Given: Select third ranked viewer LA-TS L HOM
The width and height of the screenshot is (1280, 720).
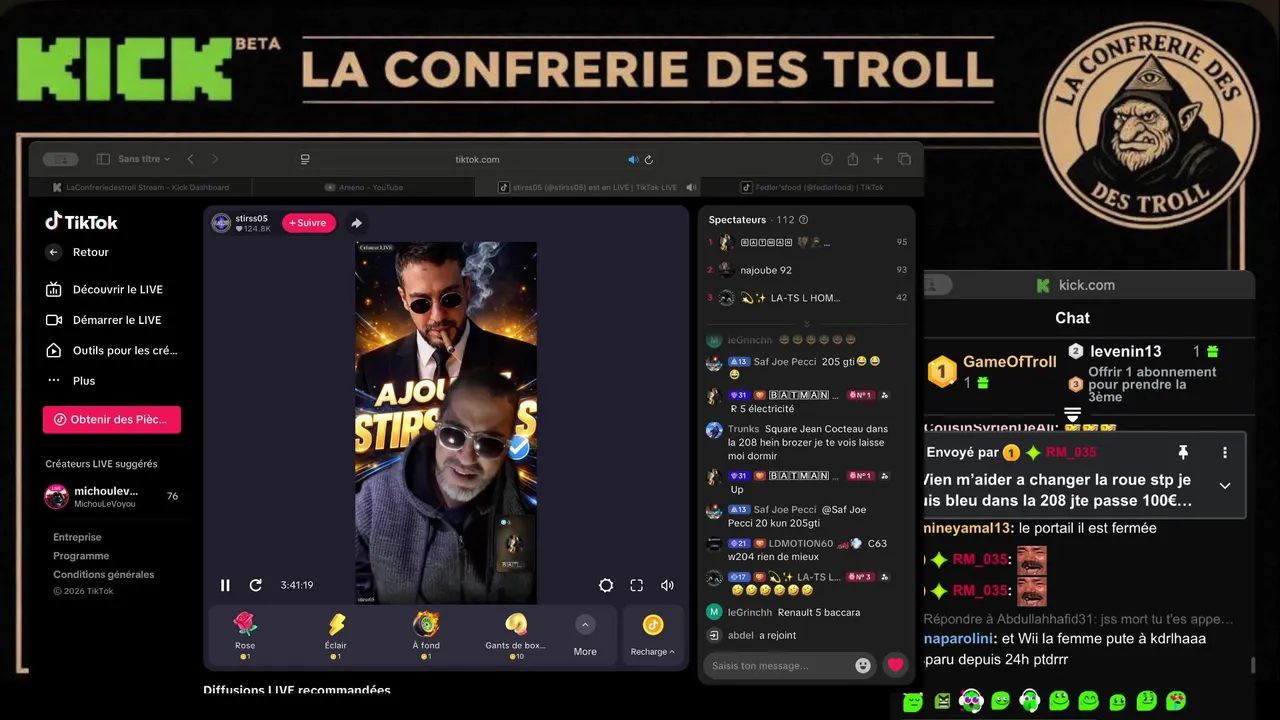Looking at the screenshot, I should [807, 298].
